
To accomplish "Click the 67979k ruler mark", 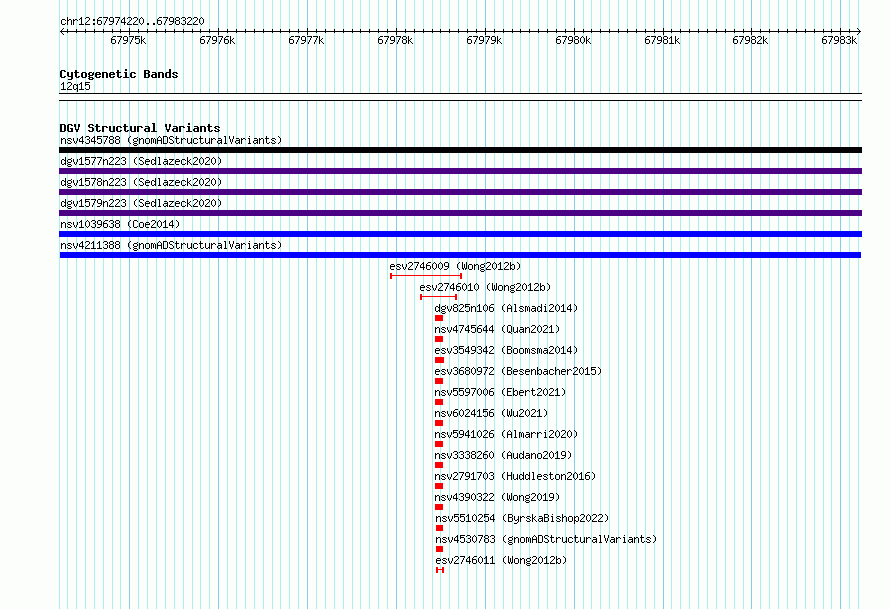I will coord(484,40).
